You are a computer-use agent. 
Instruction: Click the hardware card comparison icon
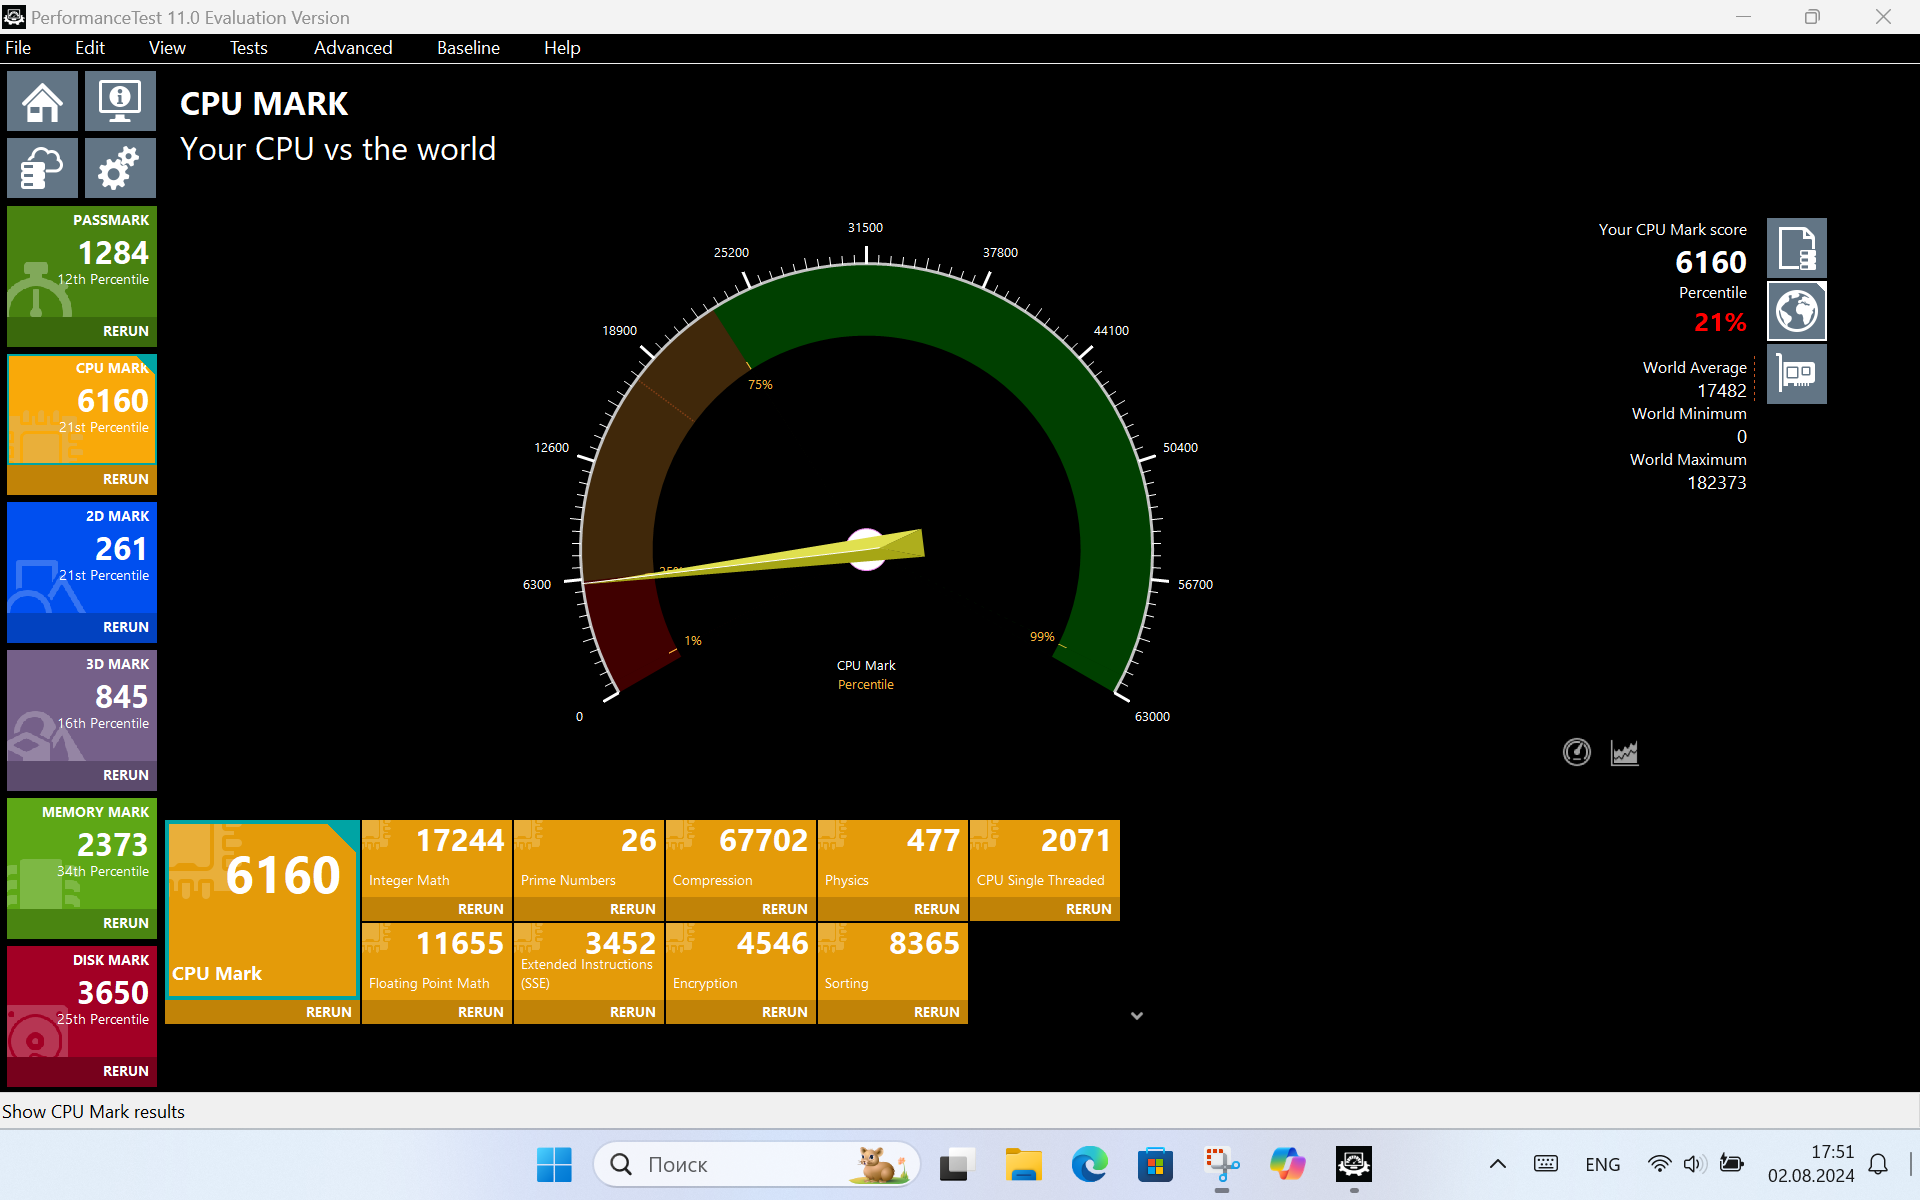point(1796,374)
